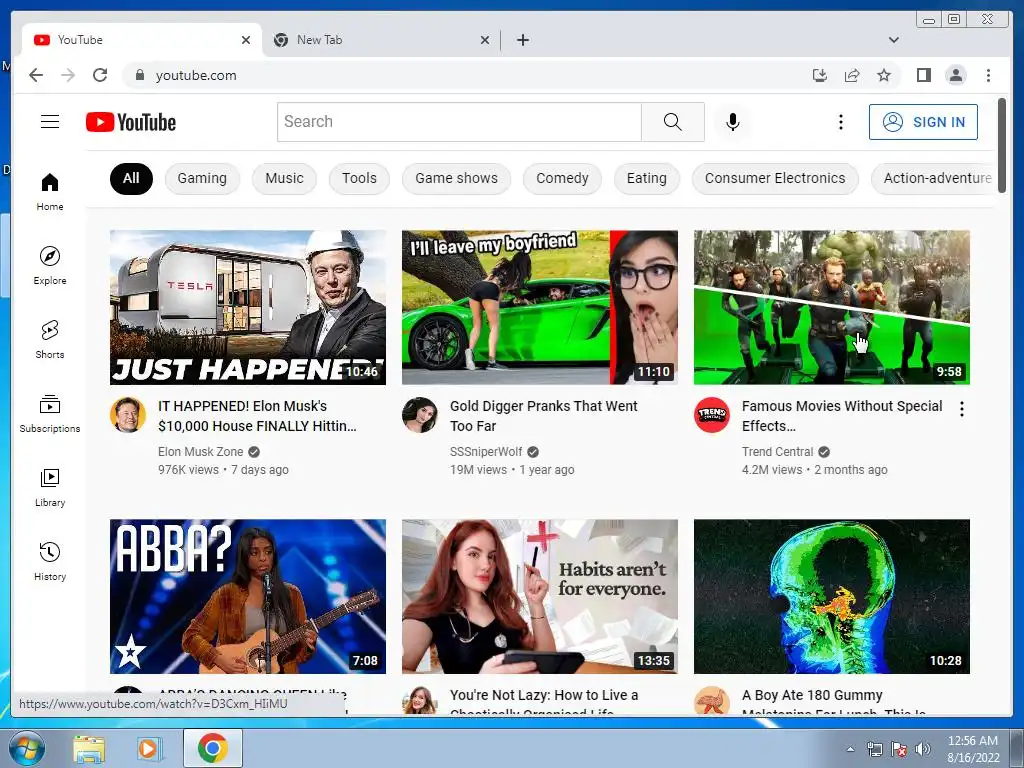
Task: Open action menu for Famous Movies video
Action: click(x=961, y=409)
